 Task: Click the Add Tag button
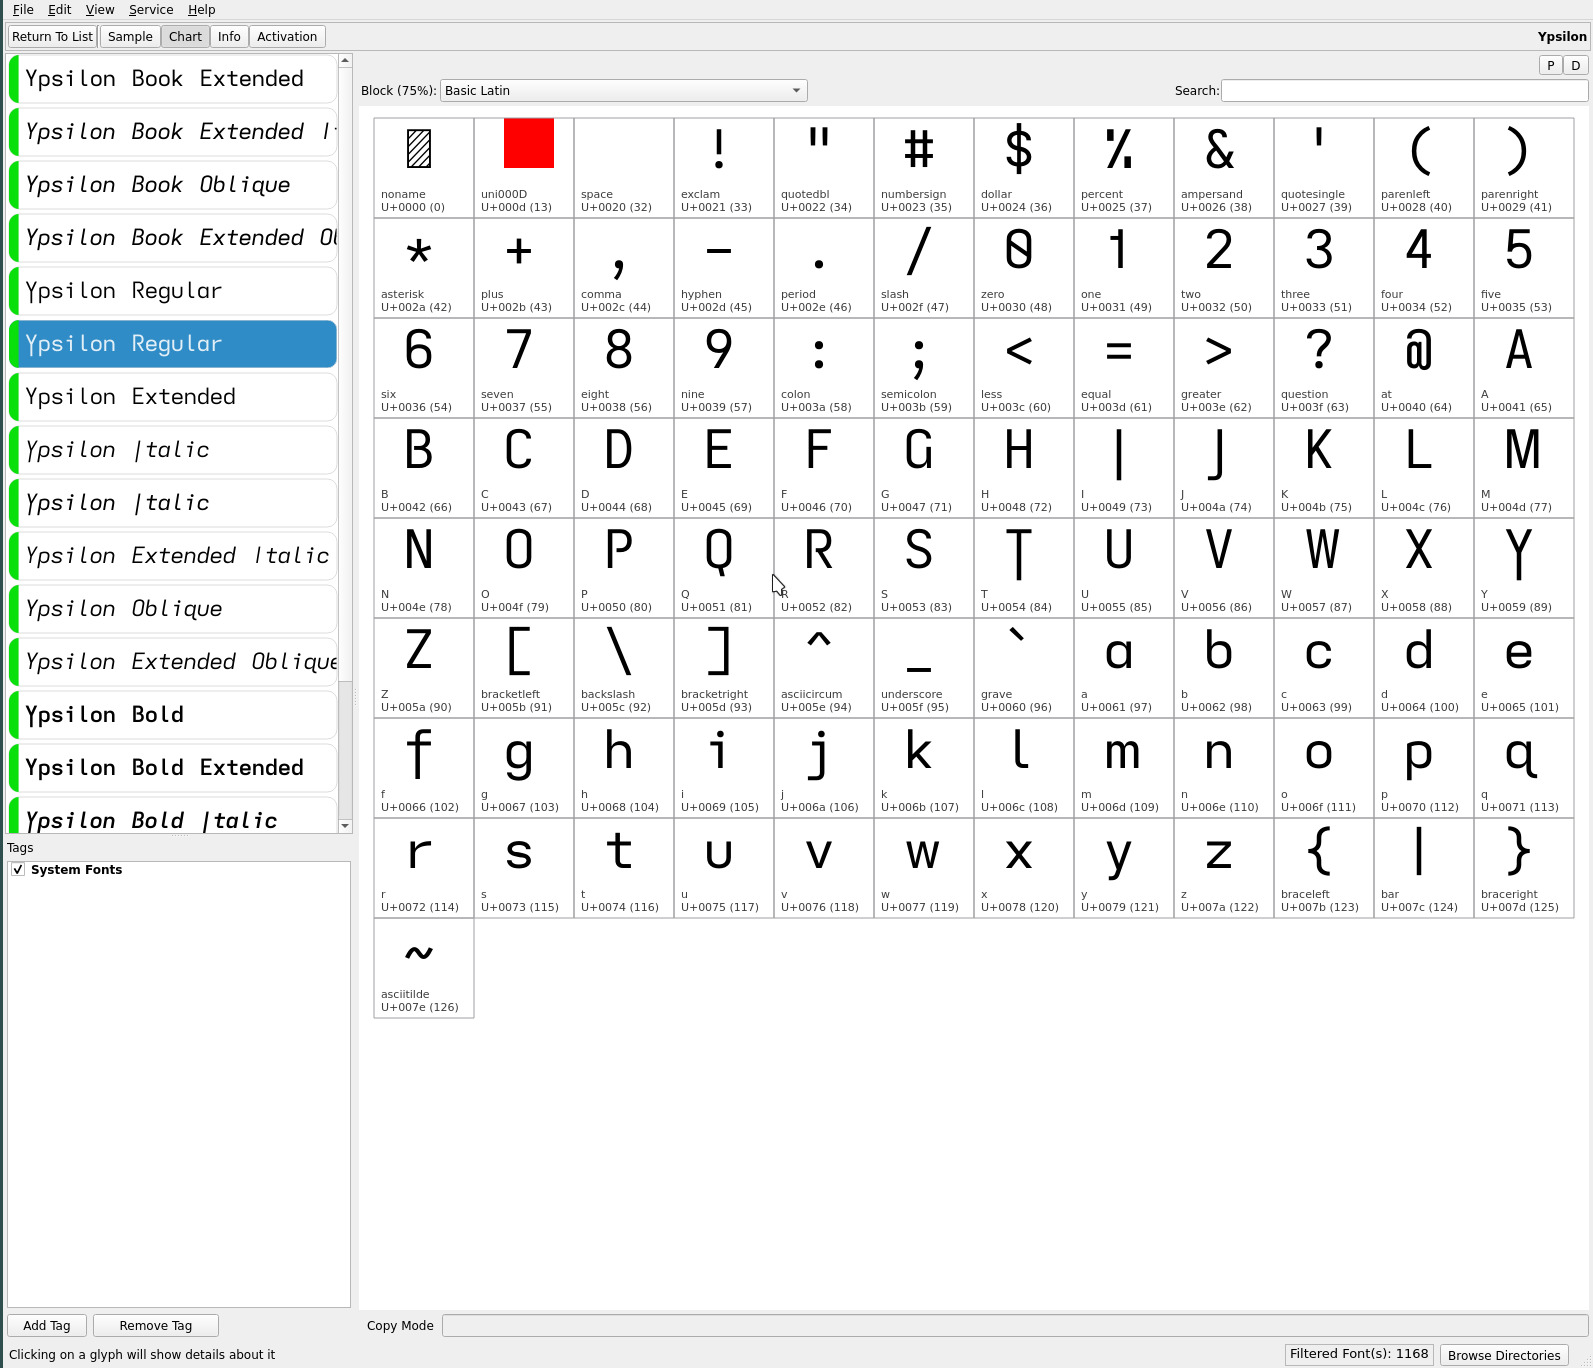[x=47, y=1325]
